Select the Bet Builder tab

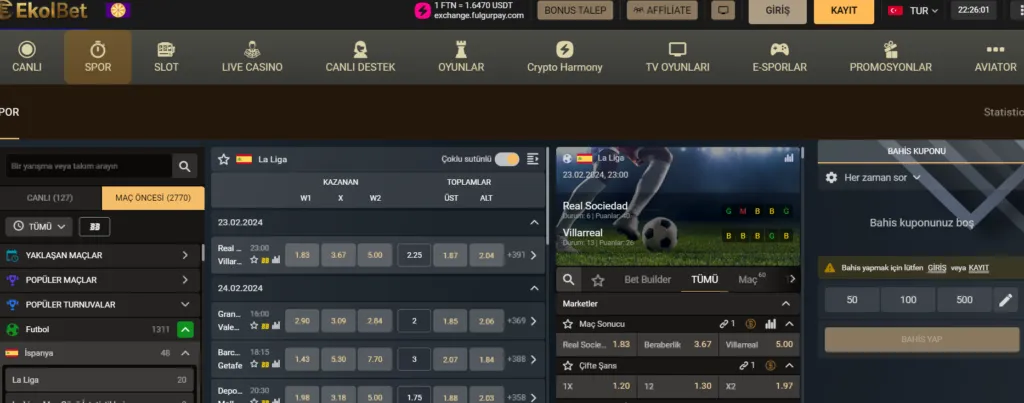tap(647, 280)
